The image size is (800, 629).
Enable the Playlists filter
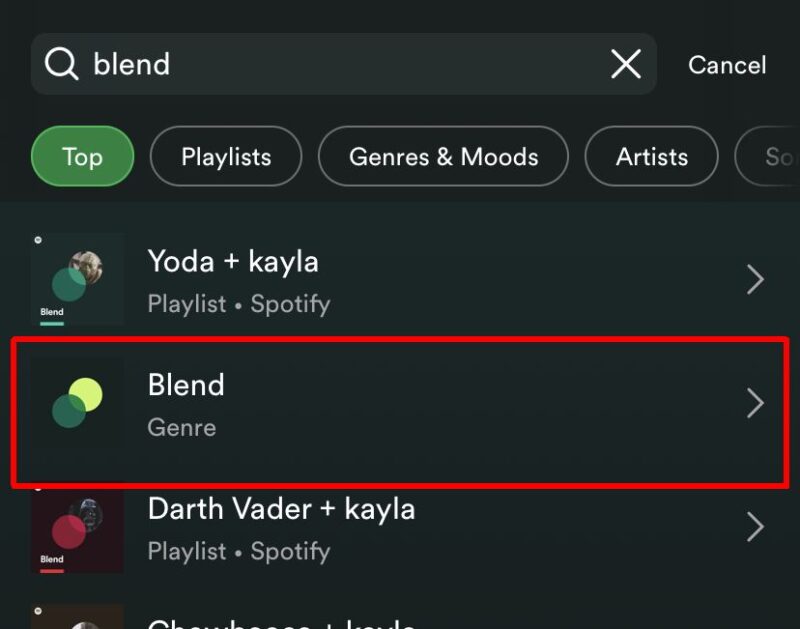[x=225, y=156]
